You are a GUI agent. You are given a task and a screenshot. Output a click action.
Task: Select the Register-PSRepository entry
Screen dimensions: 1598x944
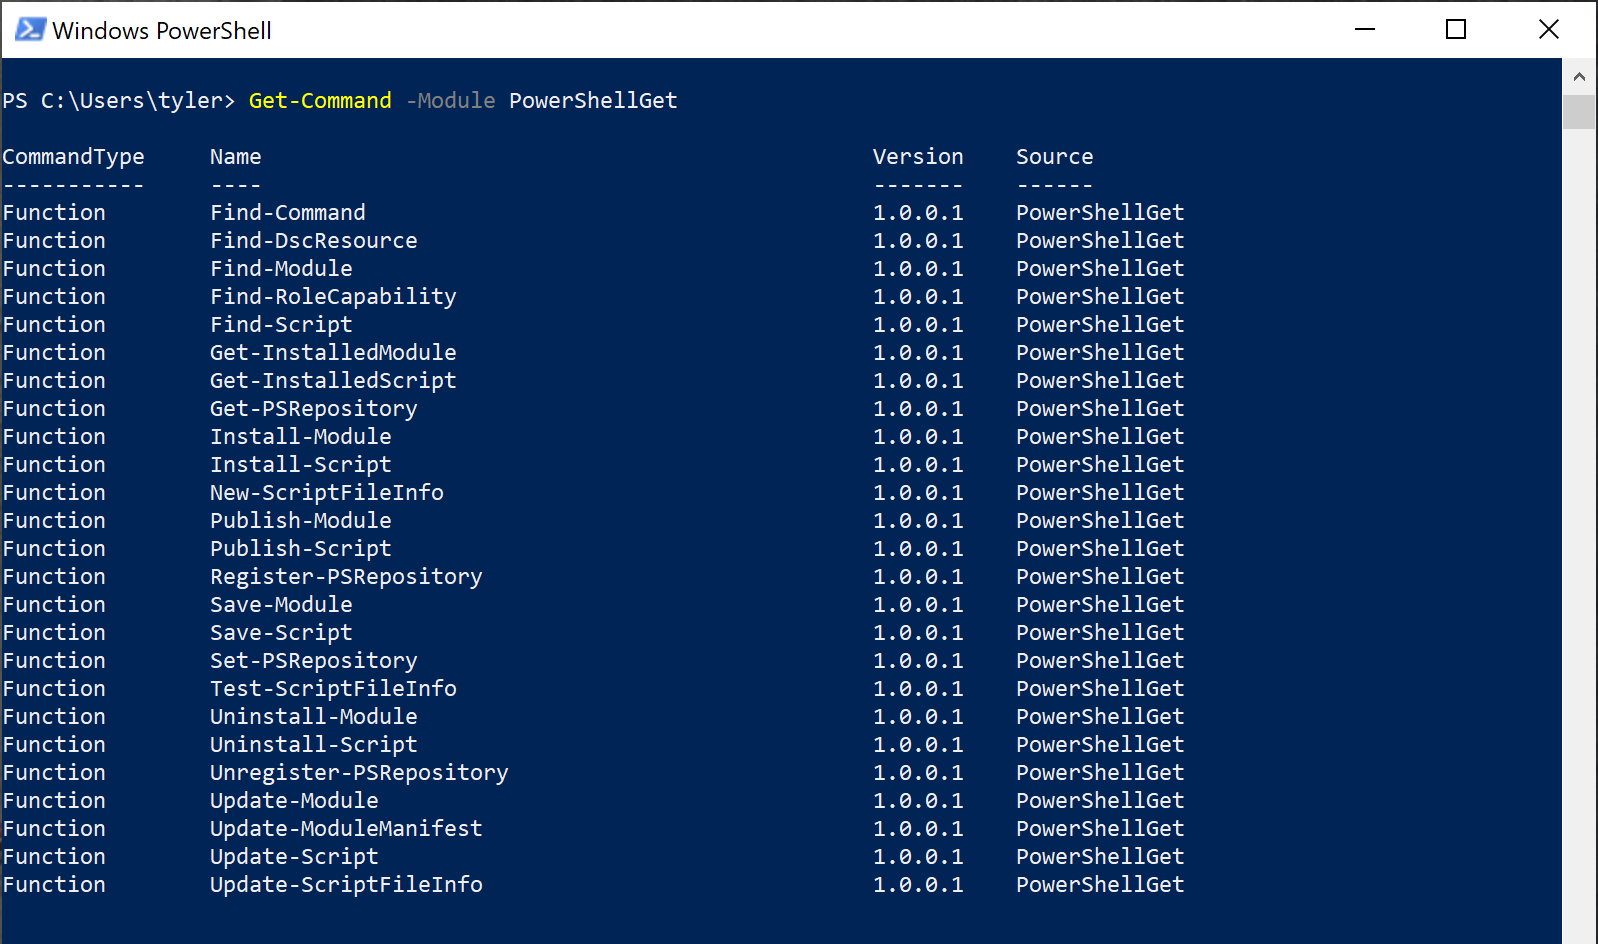coord(346,577)
